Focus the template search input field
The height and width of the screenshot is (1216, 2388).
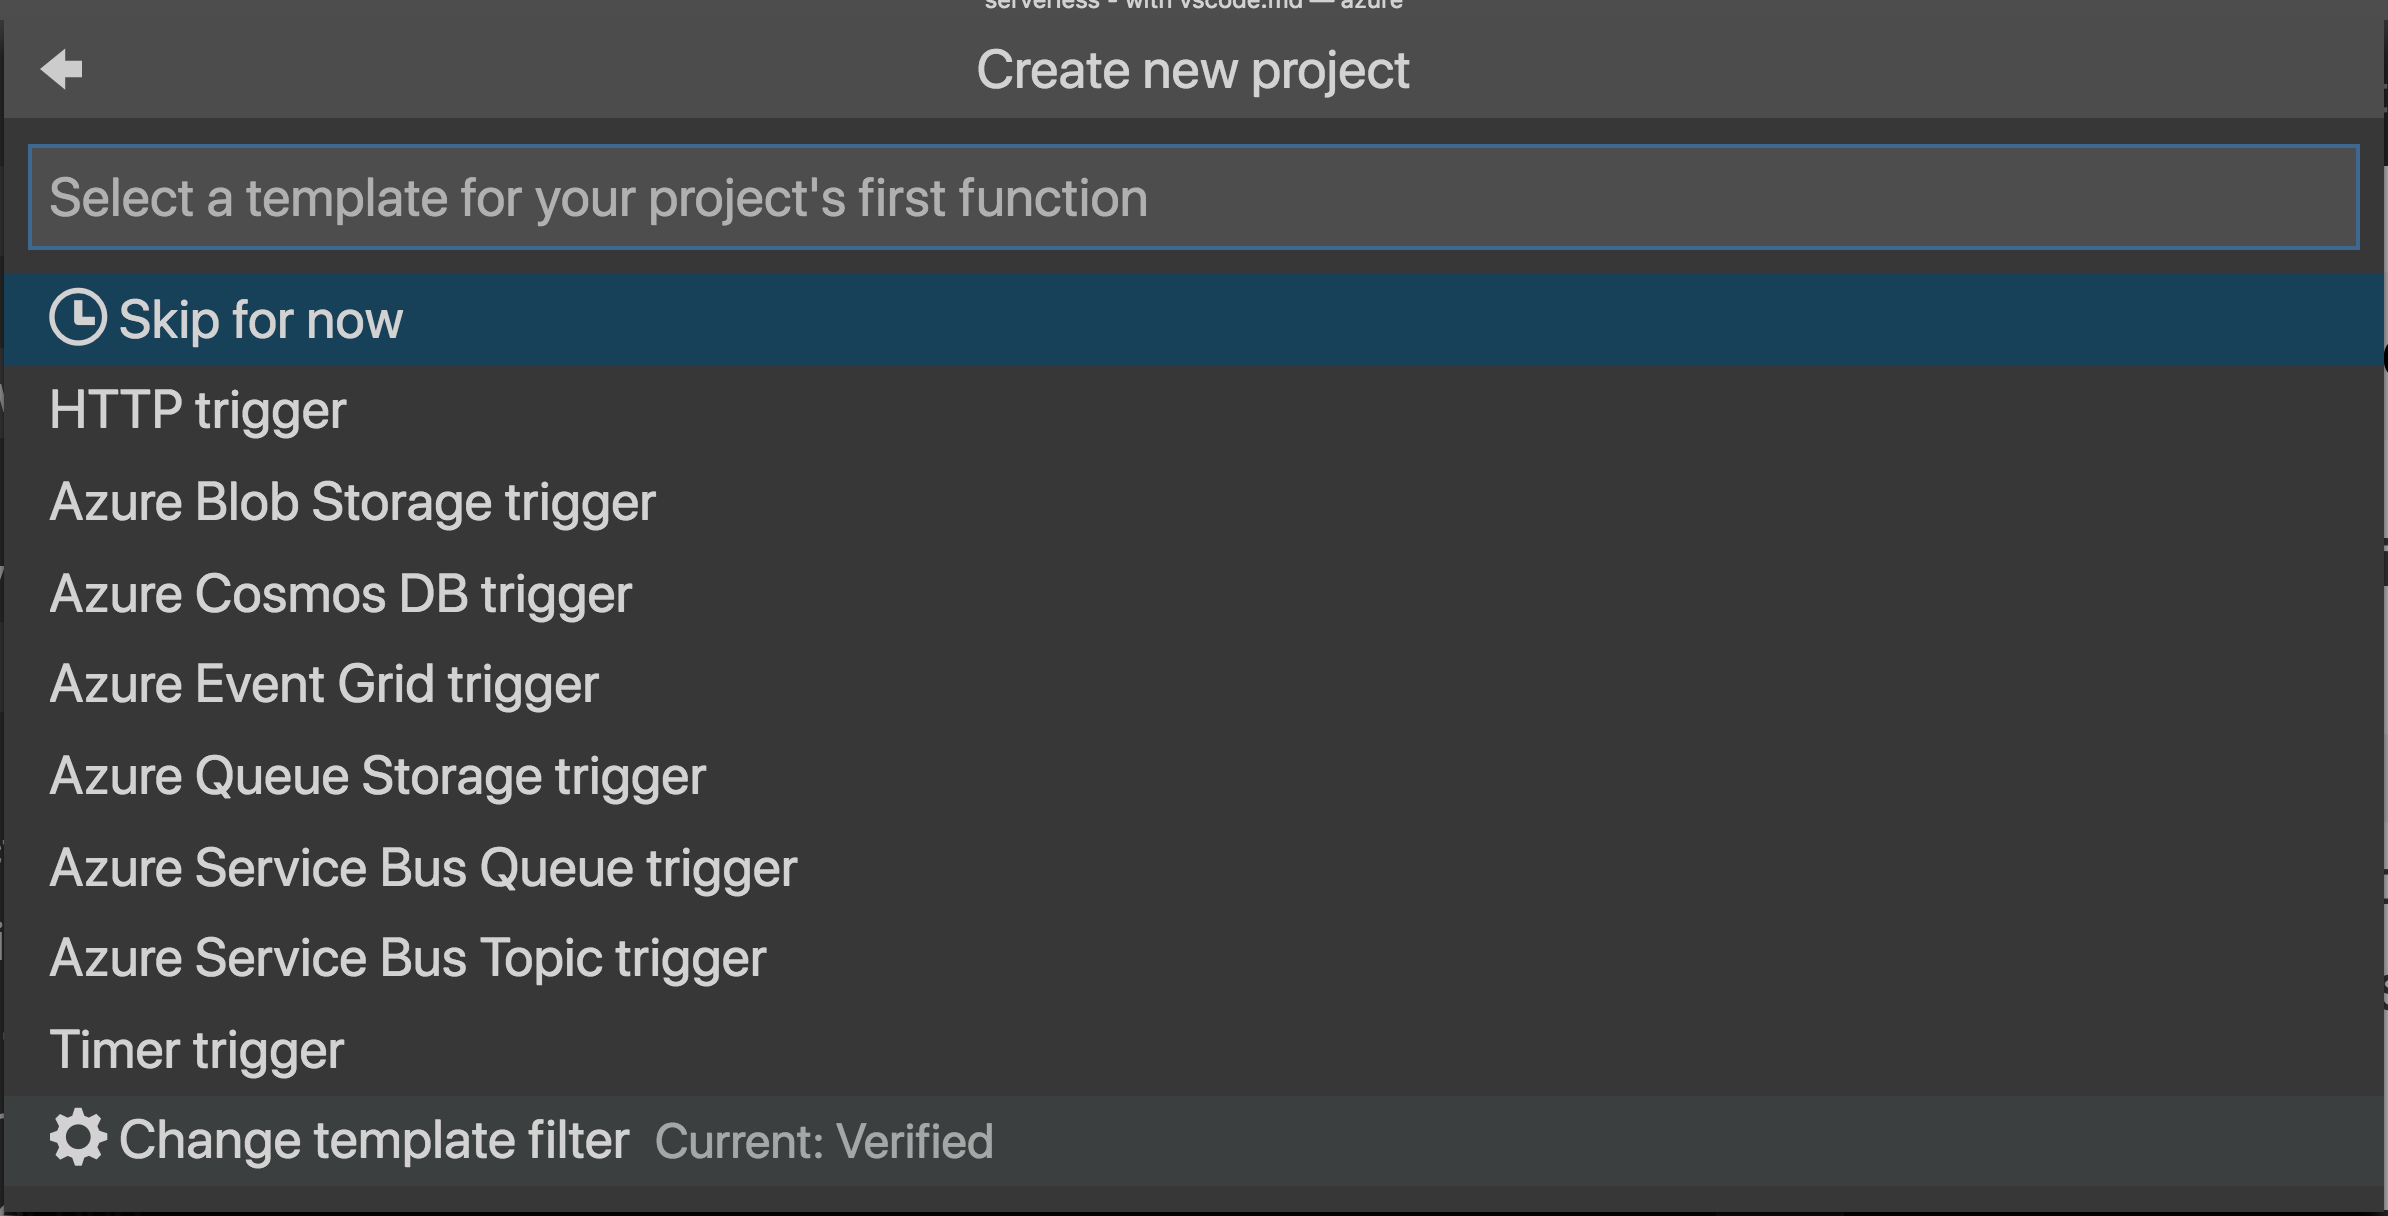(1192, 198)
